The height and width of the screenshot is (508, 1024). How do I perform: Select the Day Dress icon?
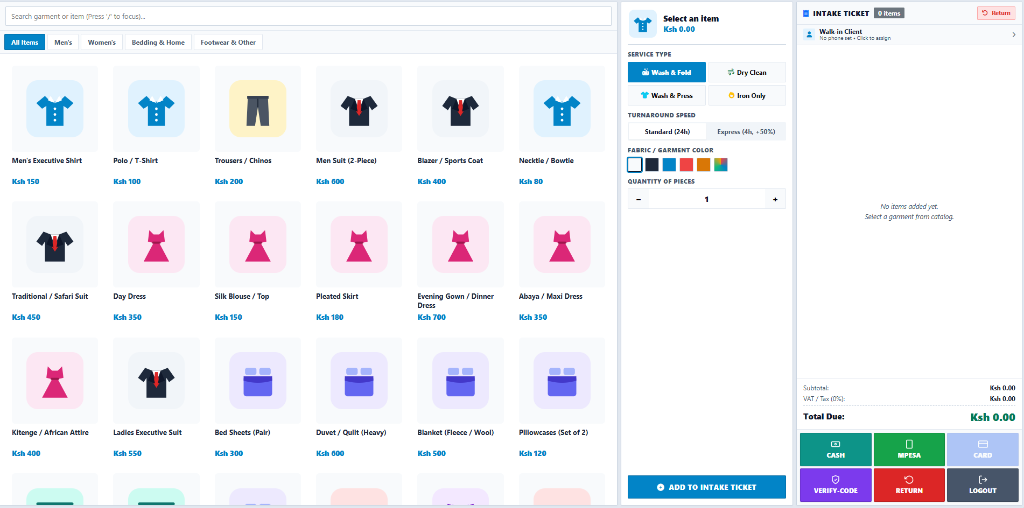click(x=156, y=244)
